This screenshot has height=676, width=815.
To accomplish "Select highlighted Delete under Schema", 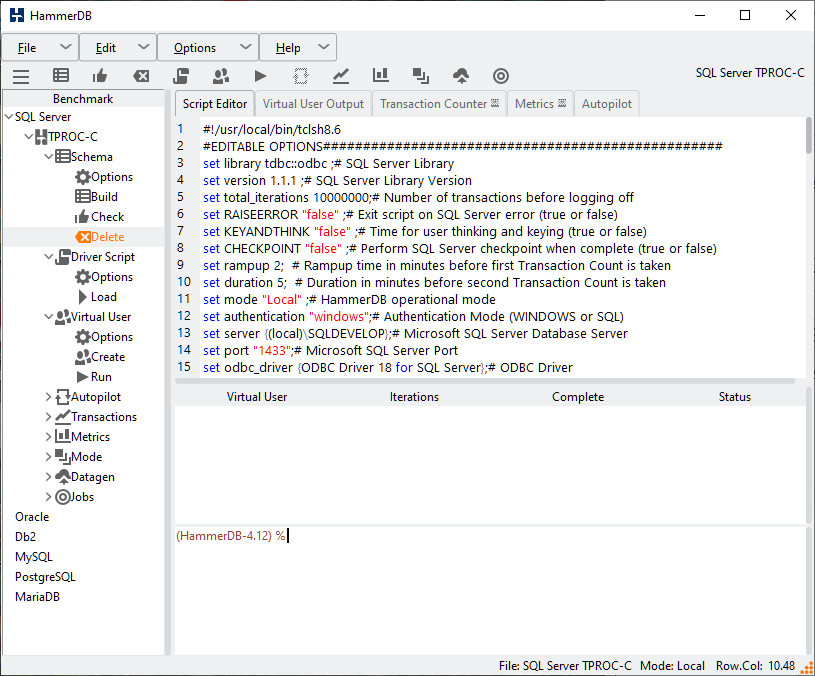I will point(100,237).
